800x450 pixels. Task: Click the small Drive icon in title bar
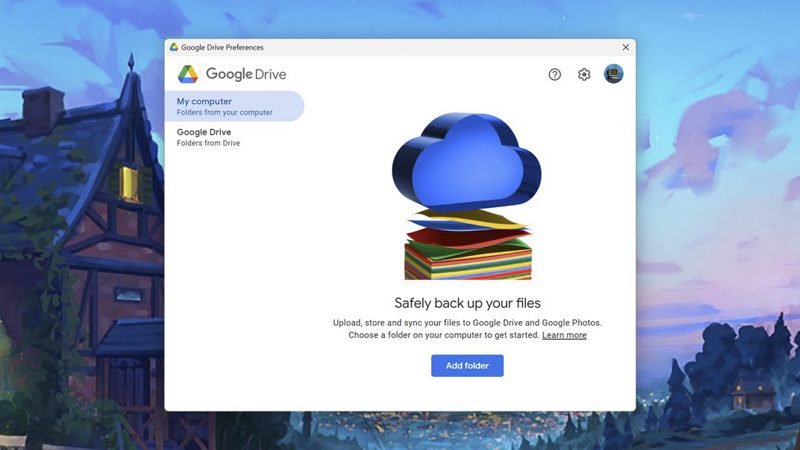pos(174,47)
